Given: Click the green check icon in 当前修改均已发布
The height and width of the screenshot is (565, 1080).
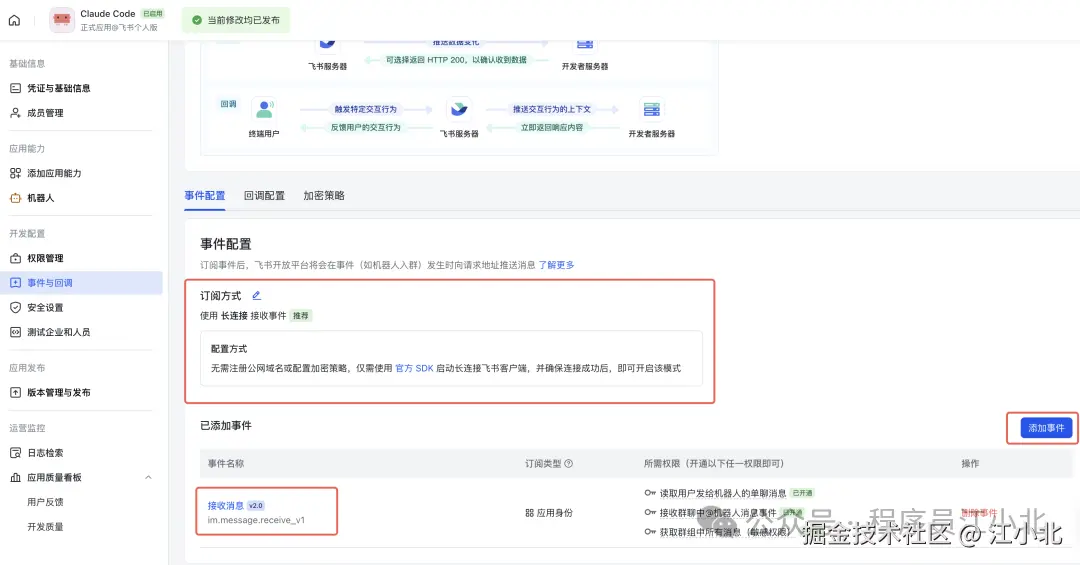Looking at the screenshot, I should pos(197,20).
